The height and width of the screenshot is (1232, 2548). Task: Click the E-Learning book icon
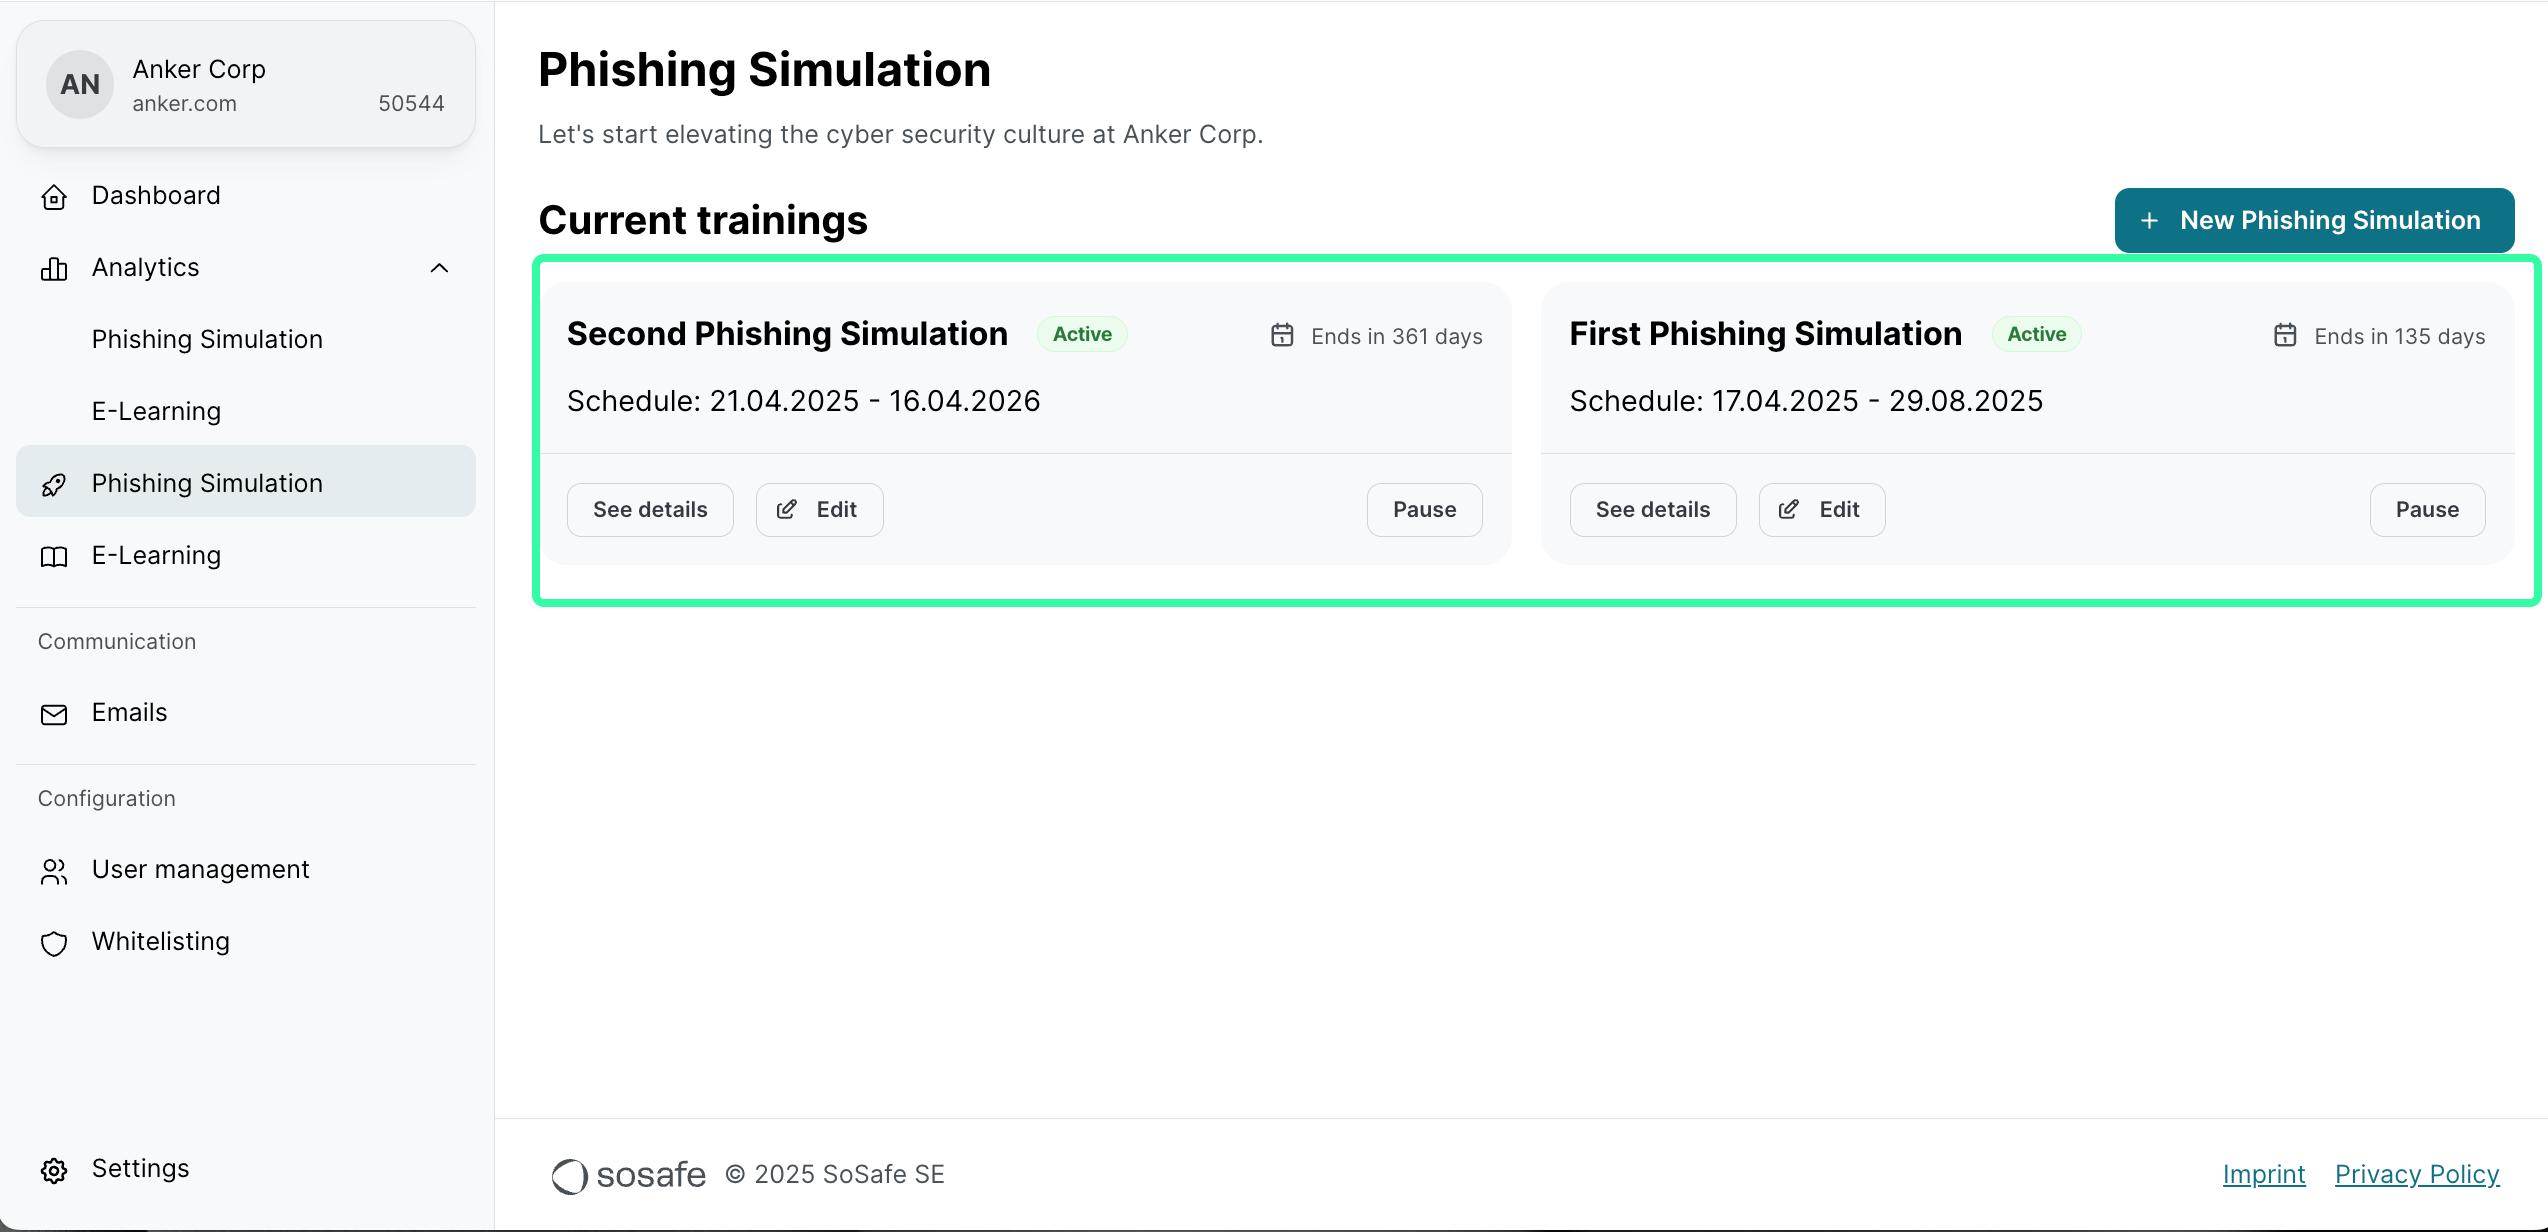tap(54, 557)
